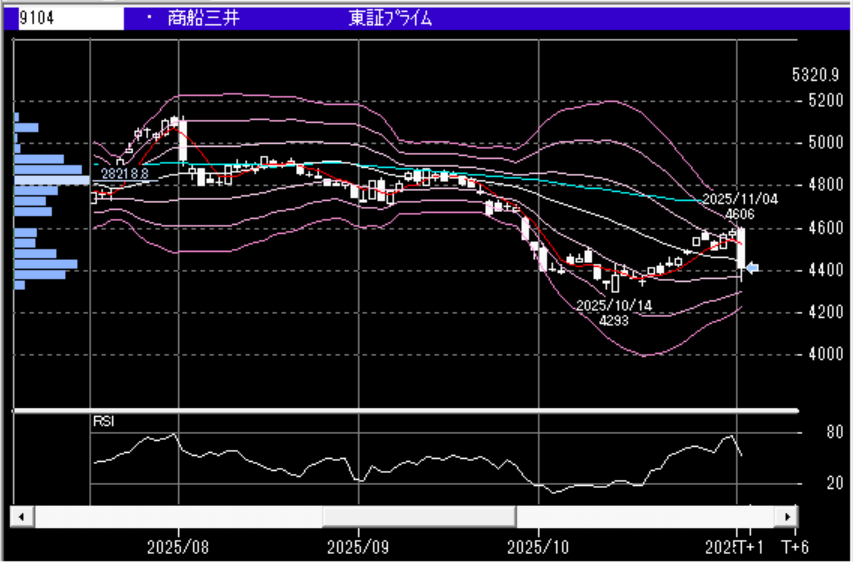Click the 5320.9 price label at top right

click(x=815, y=75)
